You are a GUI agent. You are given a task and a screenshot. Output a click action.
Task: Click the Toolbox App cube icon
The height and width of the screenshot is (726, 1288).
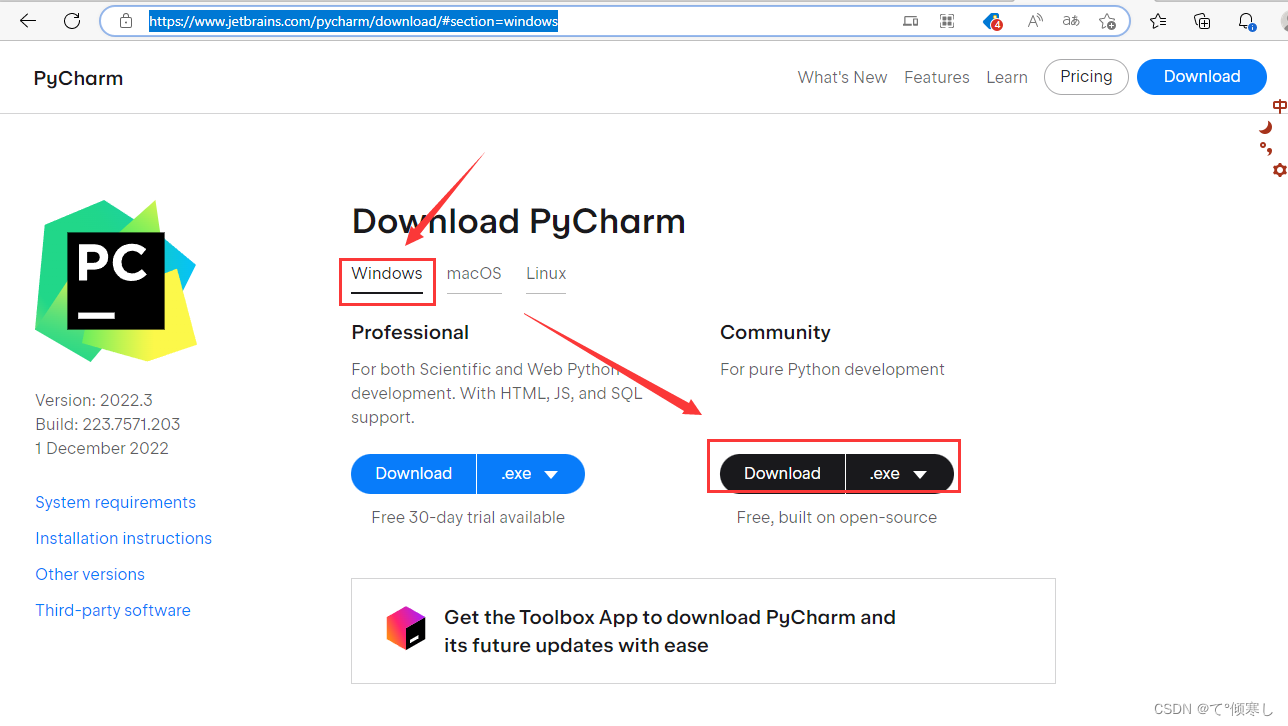tap(406, 628)
